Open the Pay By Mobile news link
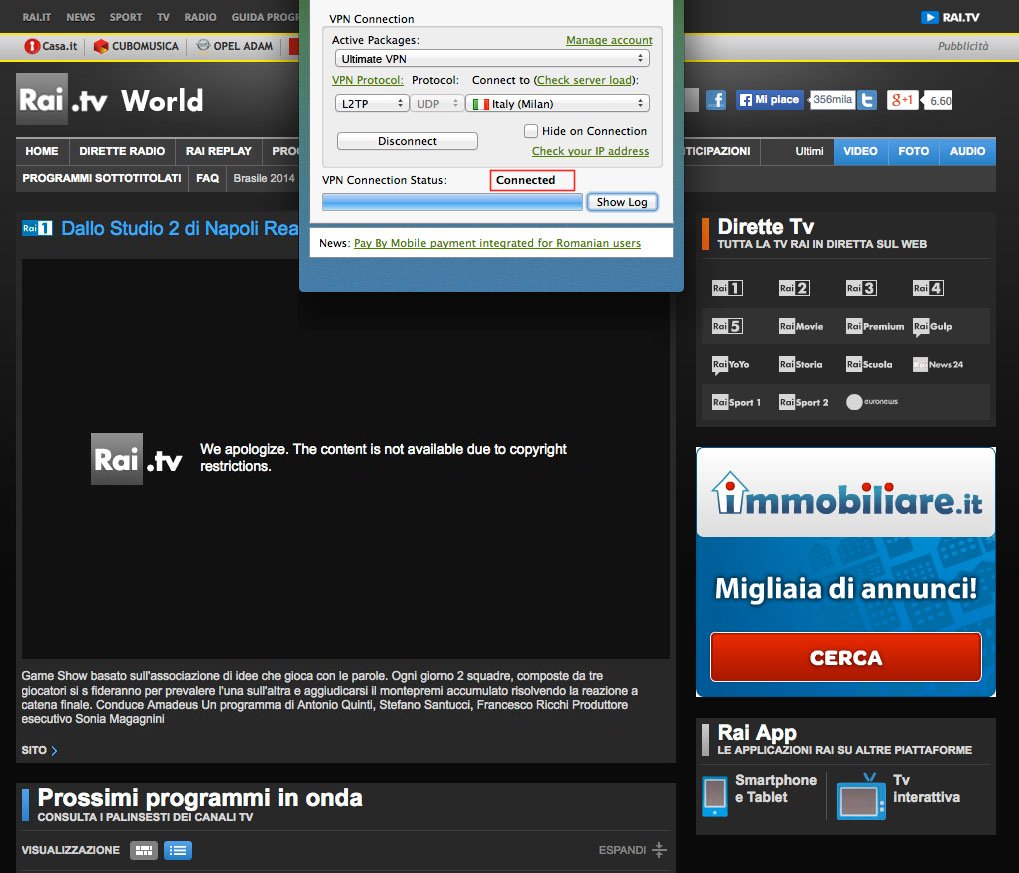Viewport: 1019px width, 873px height. pyautogui.click(x=497, y=243)
